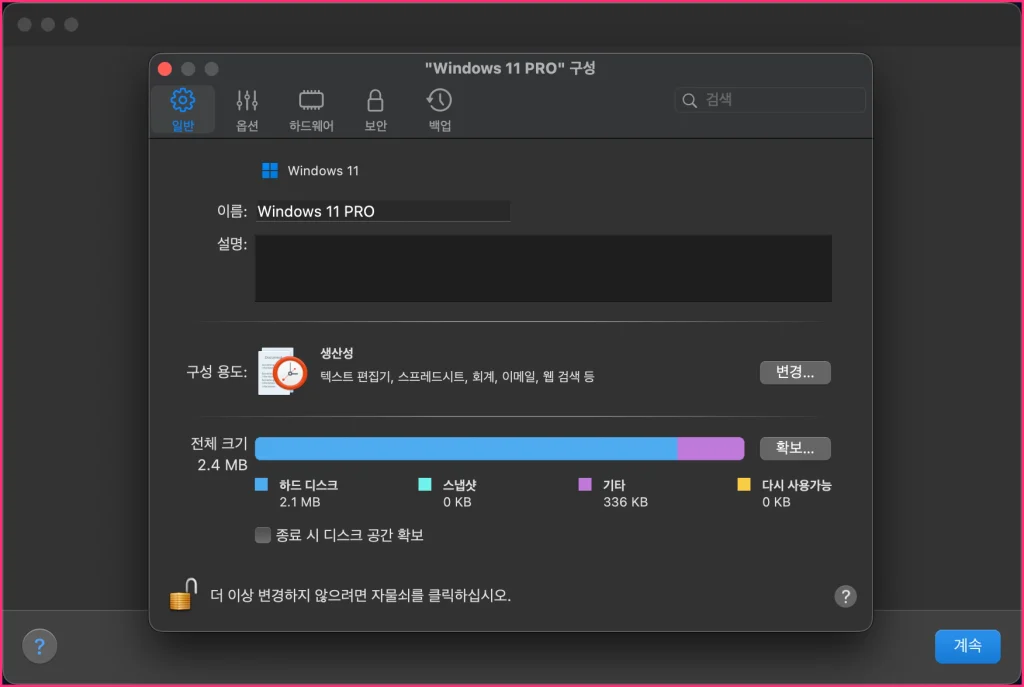Open the 옵션 sliders icon tab
This screenshot has height=687, width=1024.
[x=247, y=109]
